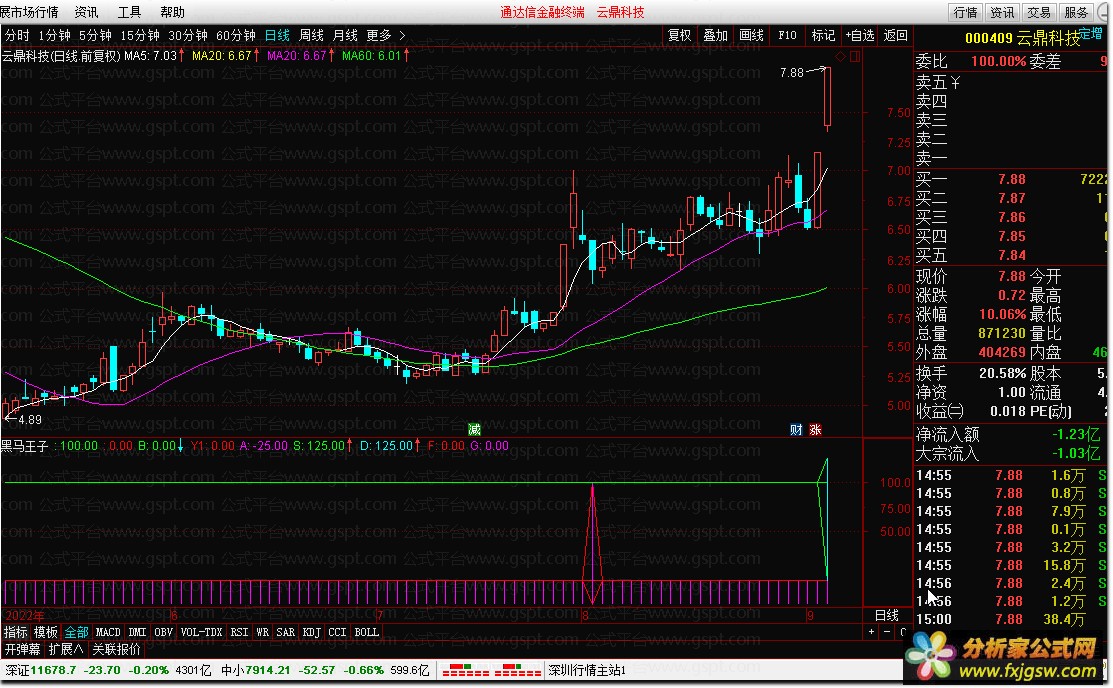Switch indicator to CCI

coord(337,632)
